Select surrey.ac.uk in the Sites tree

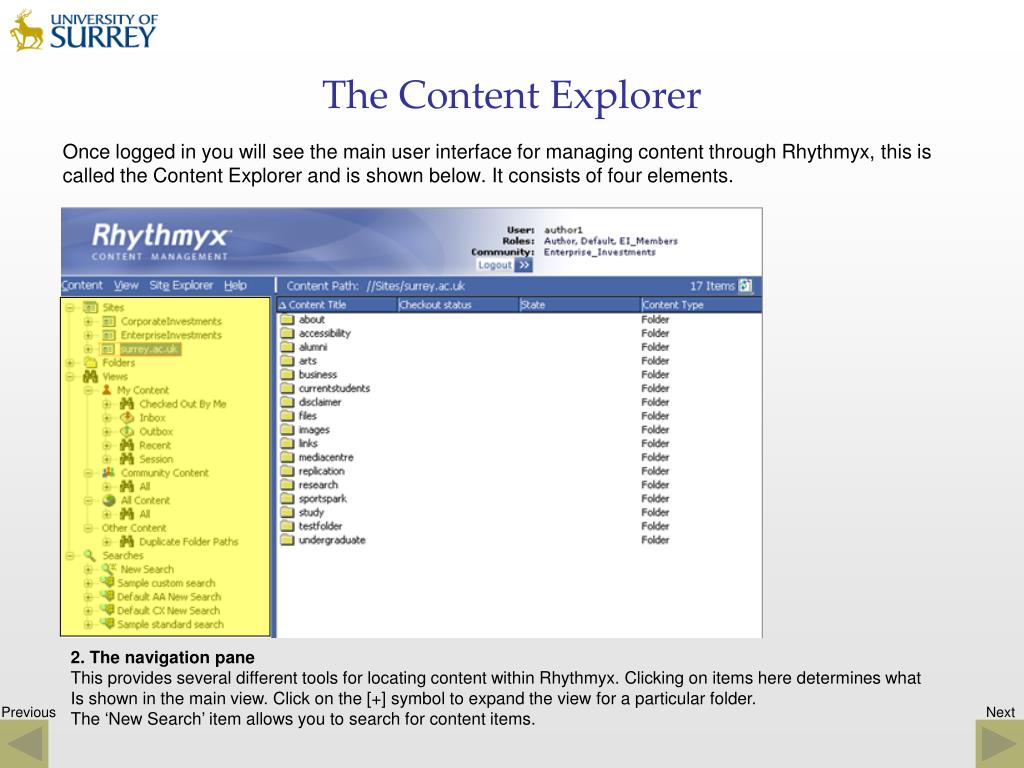coord(149,349)
